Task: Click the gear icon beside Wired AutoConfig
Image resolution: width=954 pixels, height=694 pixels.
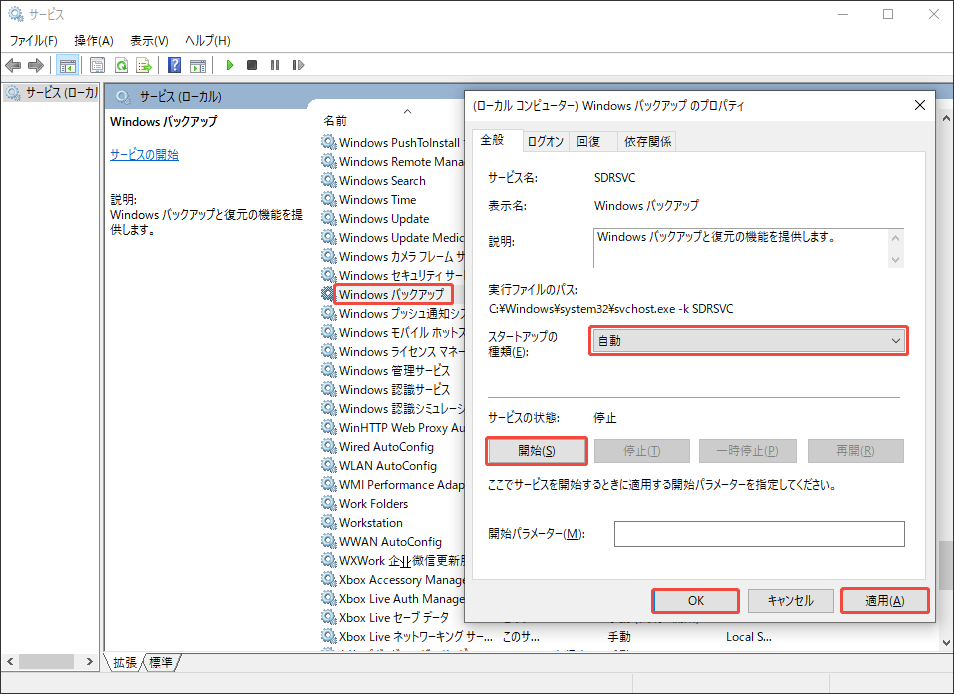Action: (329, 446)
